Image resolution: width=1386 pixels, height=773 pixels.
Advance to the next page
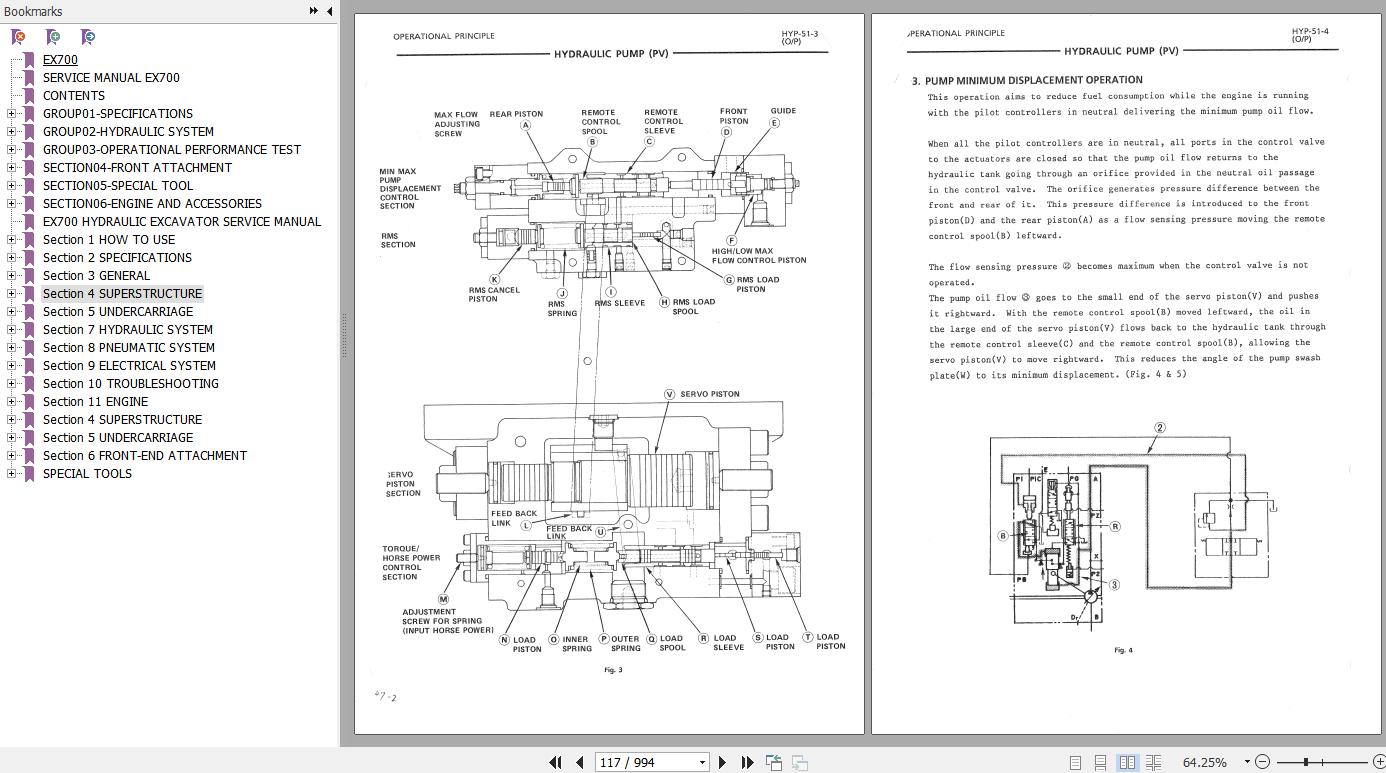click(x=723, y=762)
